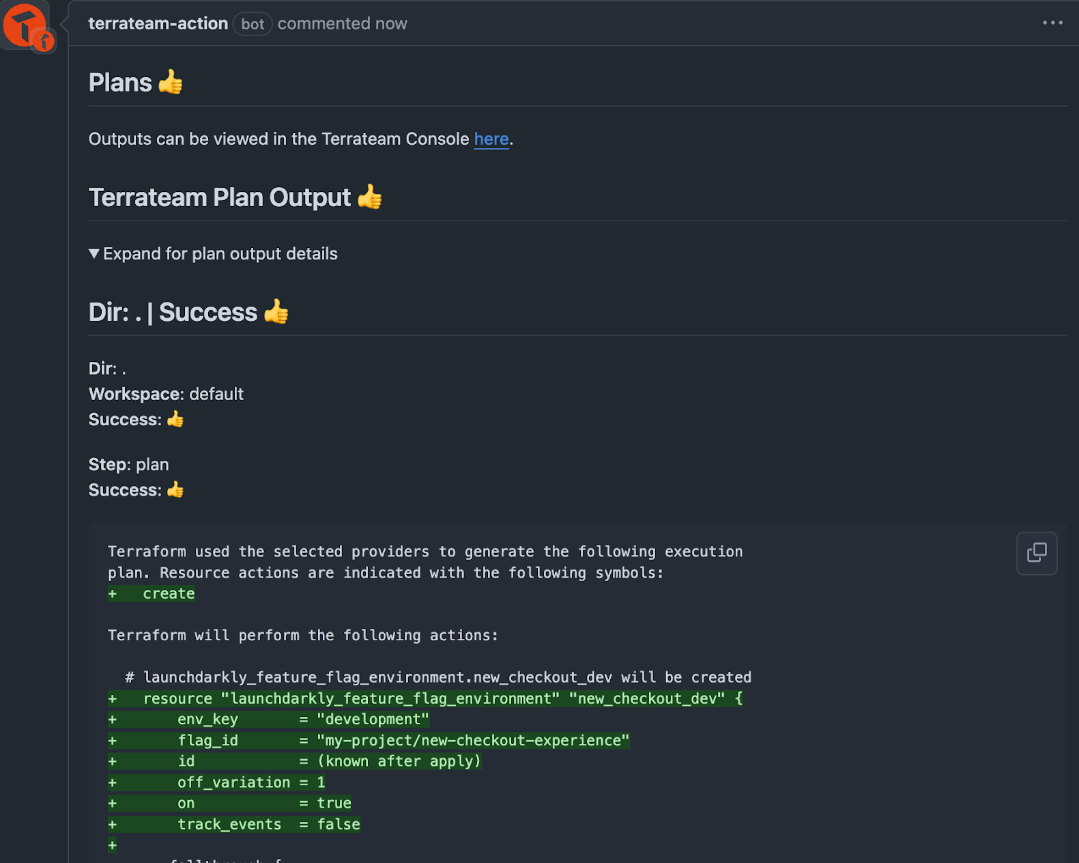The image size is (1079, 863).
Task: Click the resource launchdarkly_feature_flag_environment code line
Action: pos(425,699)
